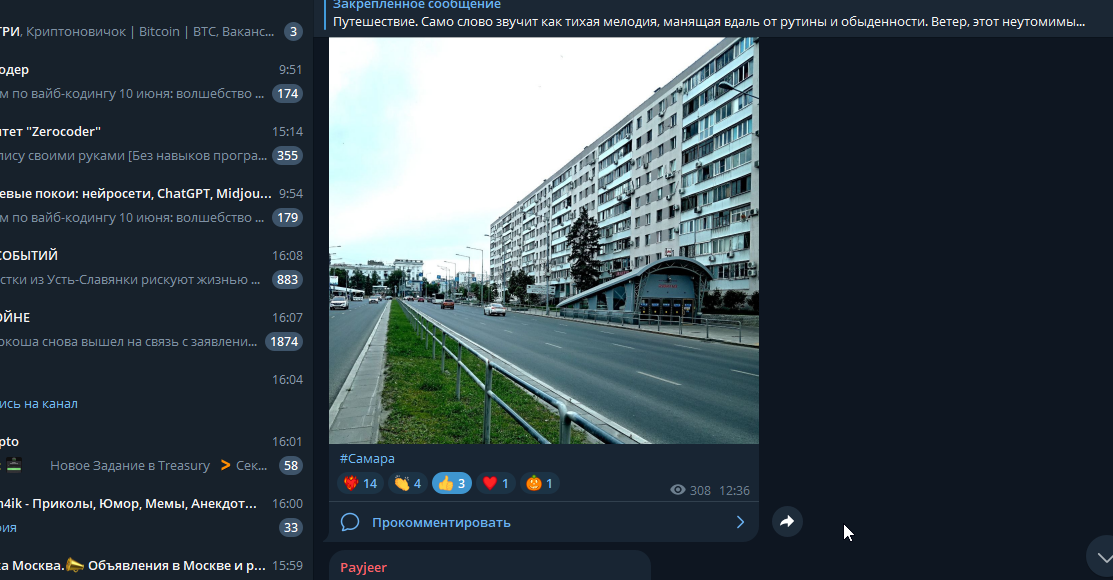This screenshot has height=580, width=1113.
Task: Open the Zerocoder chat with 355 unread
Action: tap(153, 143)
